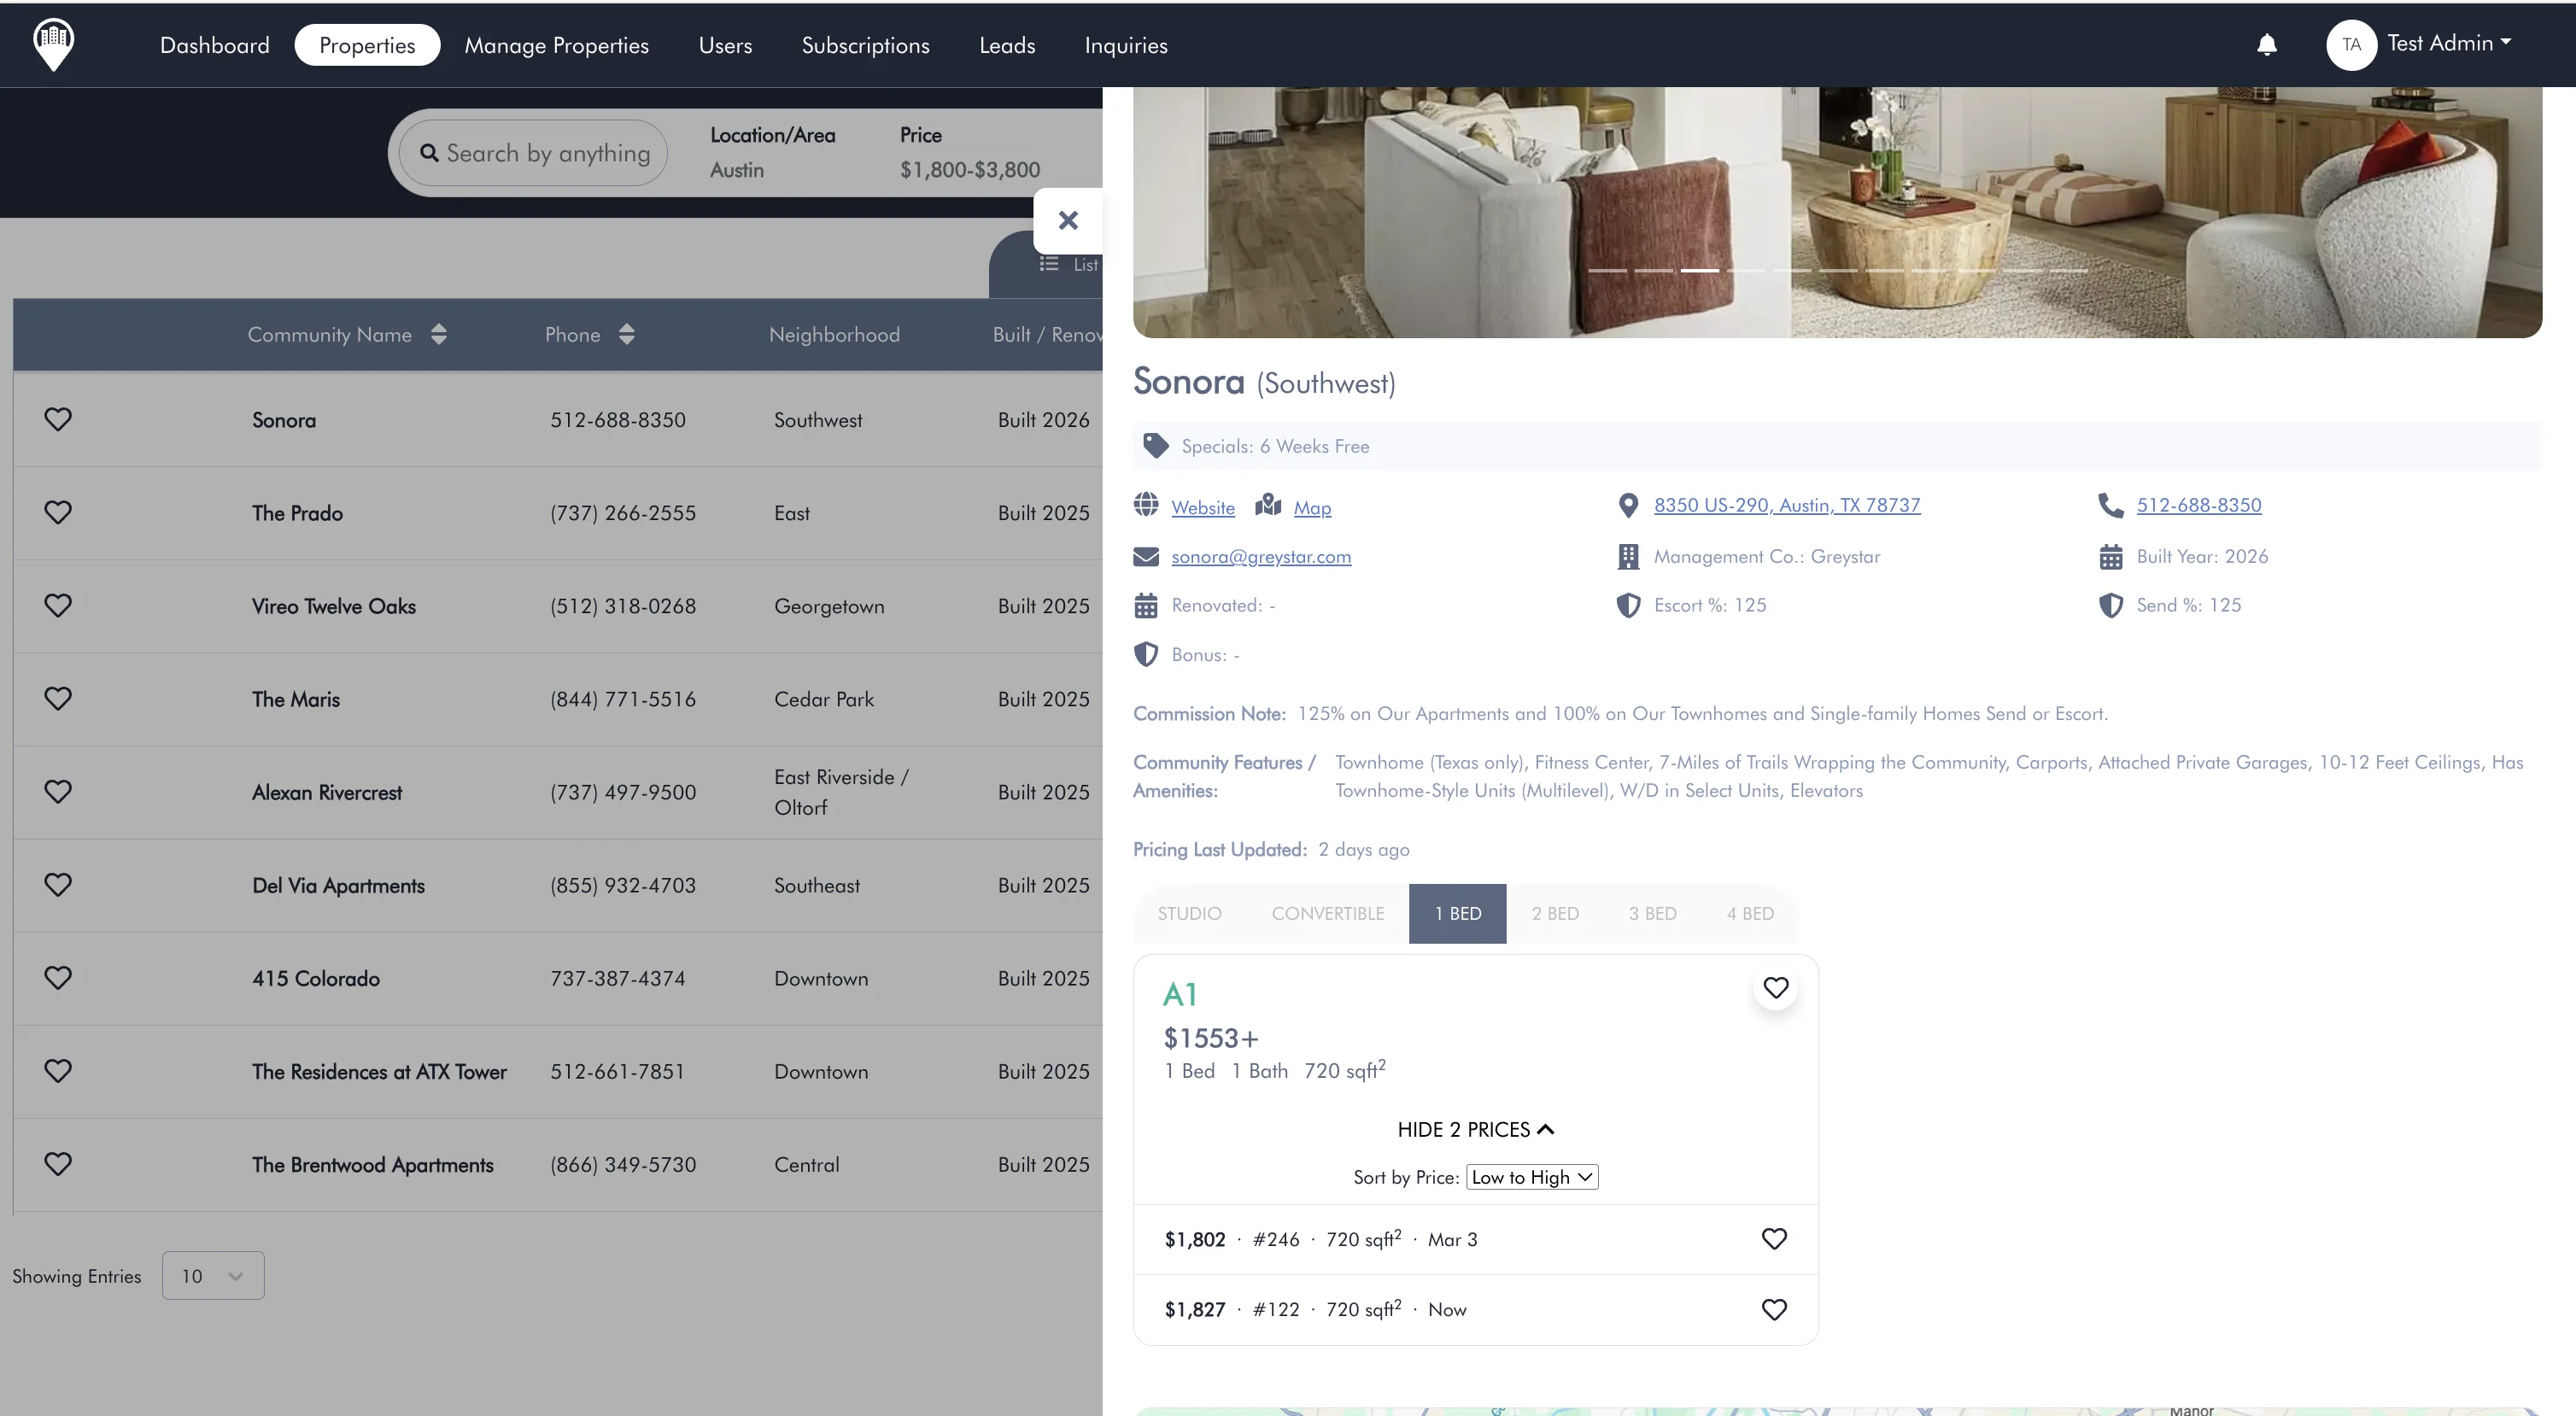The width and height of the screenshot is (2576, 1416).
Task: Favorite the A1 floor plan
Action: pos(1775,988)
